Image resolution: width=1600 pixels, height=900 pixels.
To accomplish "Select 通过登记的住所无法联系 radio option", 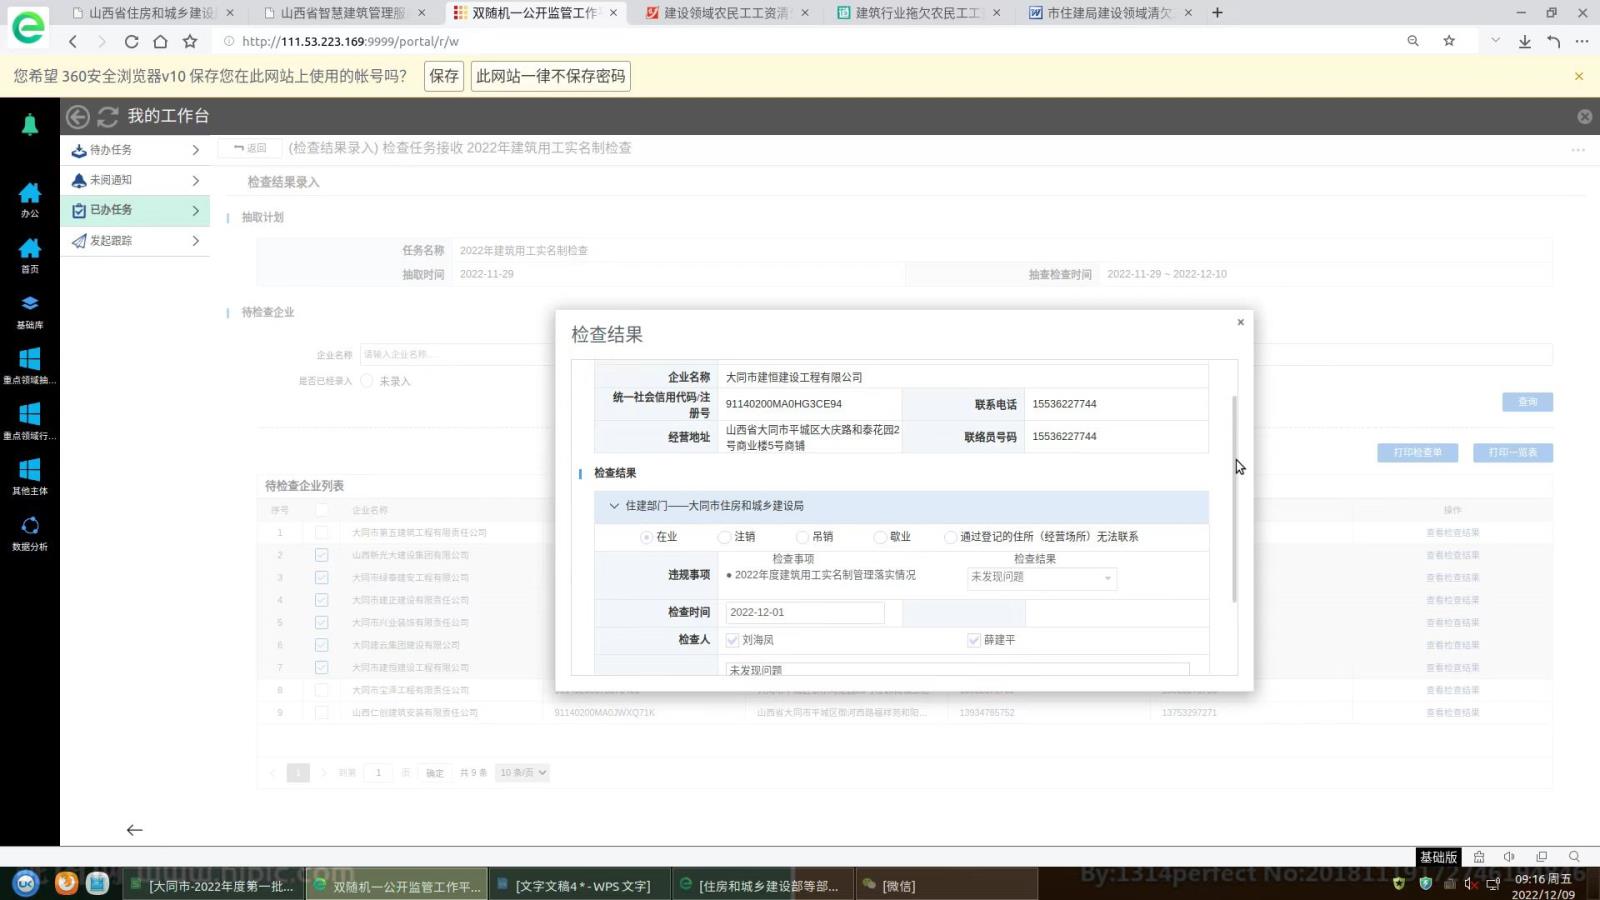I will click(x=951, y=537).
